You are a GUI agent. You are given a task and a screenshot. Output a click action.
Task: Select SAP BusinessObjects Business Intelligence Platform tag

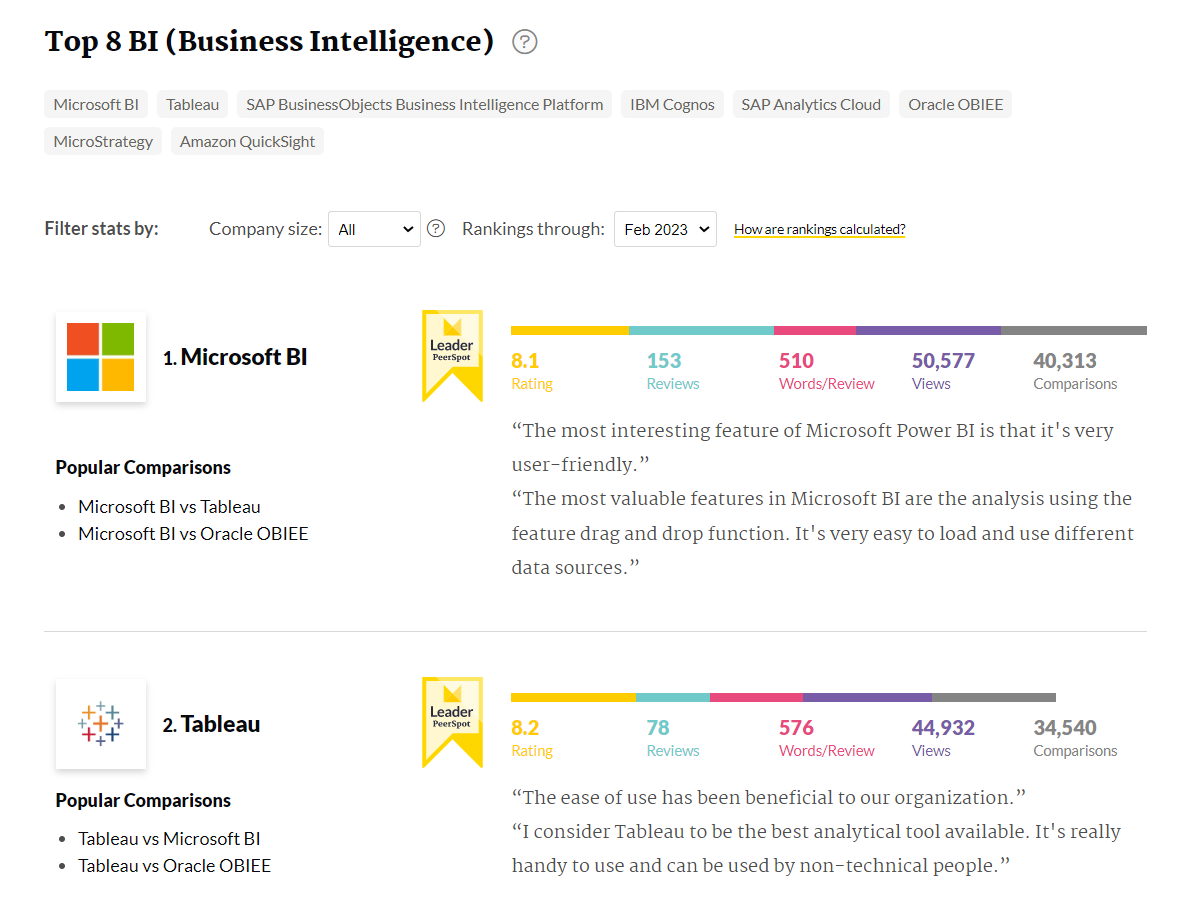coord(425,104)
